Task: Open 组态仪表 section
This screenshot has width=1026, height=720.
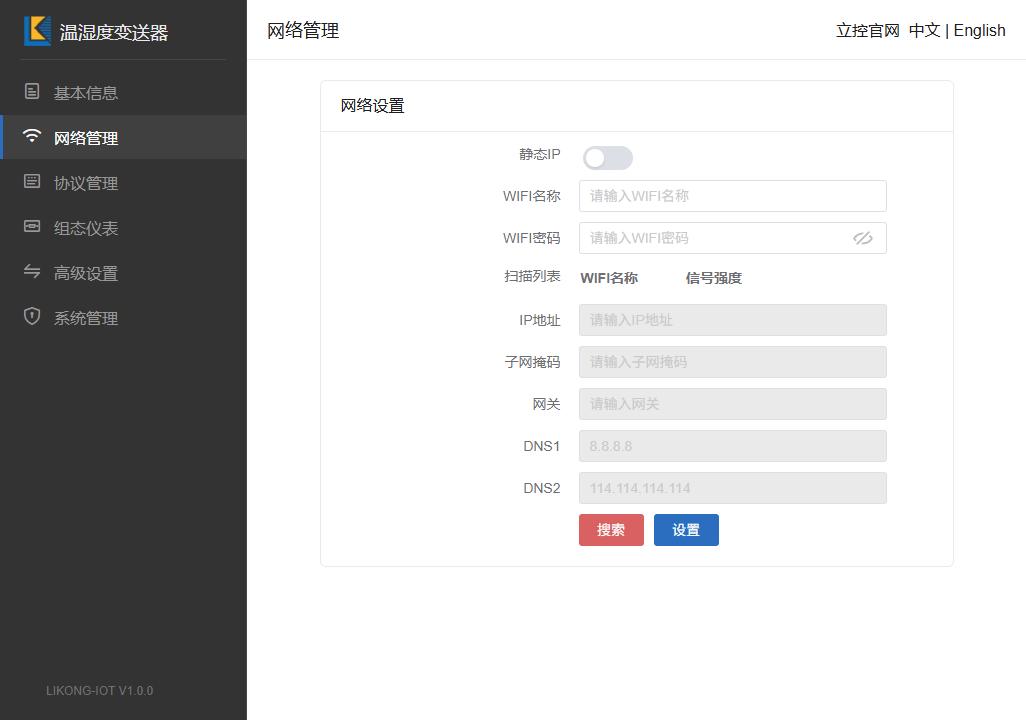Action: 123,228
